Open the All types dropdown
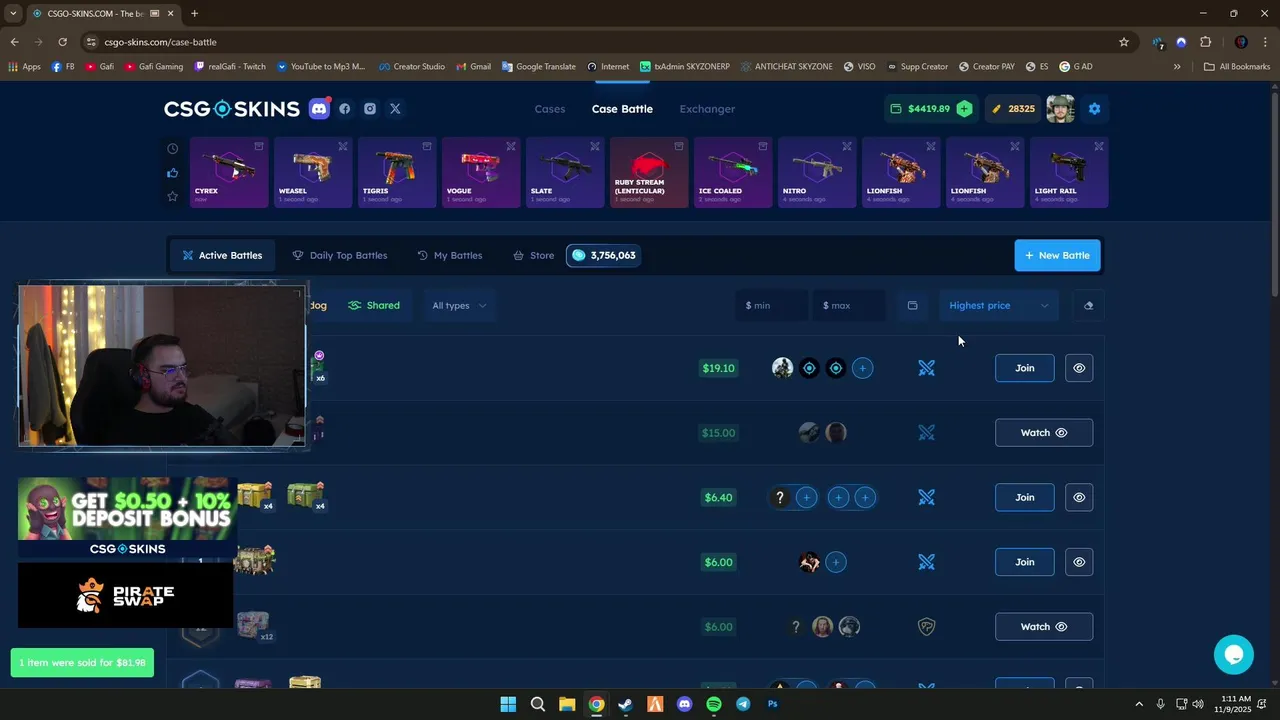The width and height of the screenshot is (1280, 720). [459, 306]
